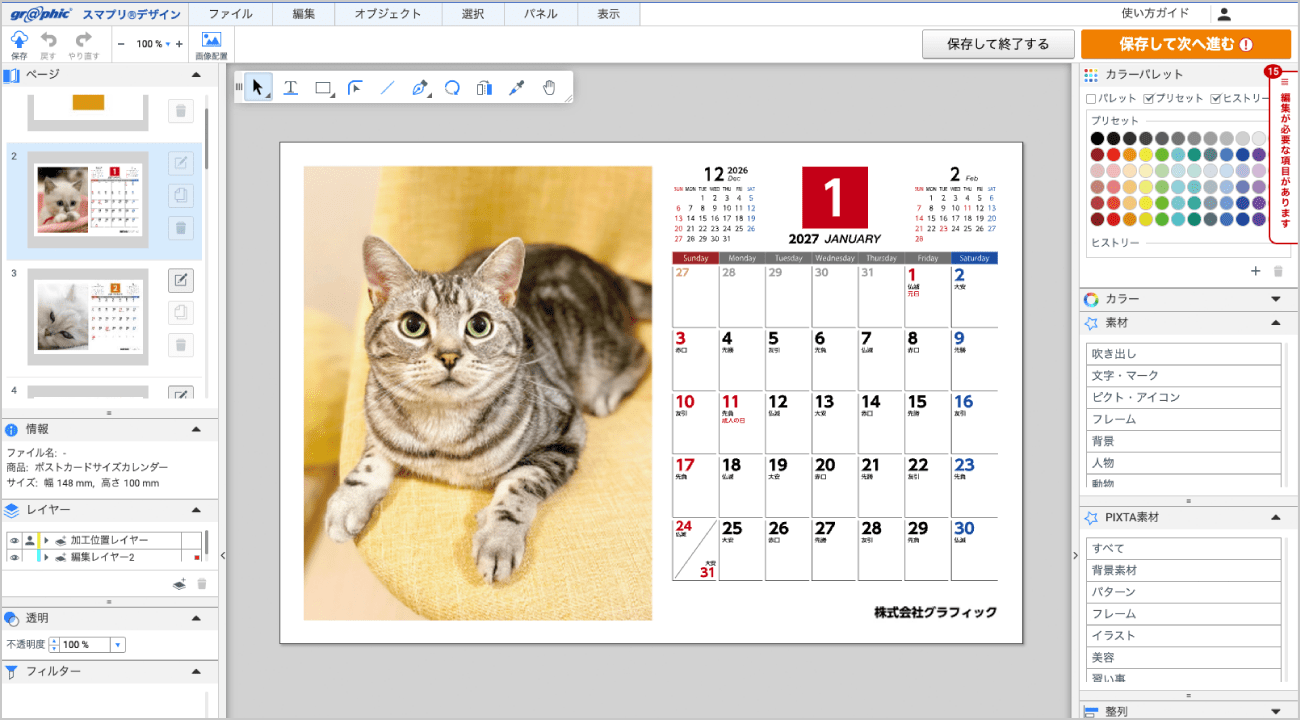Click the user account icon
The height and width of the screenshot is (720, 1300).
(x=1224, y=14)
